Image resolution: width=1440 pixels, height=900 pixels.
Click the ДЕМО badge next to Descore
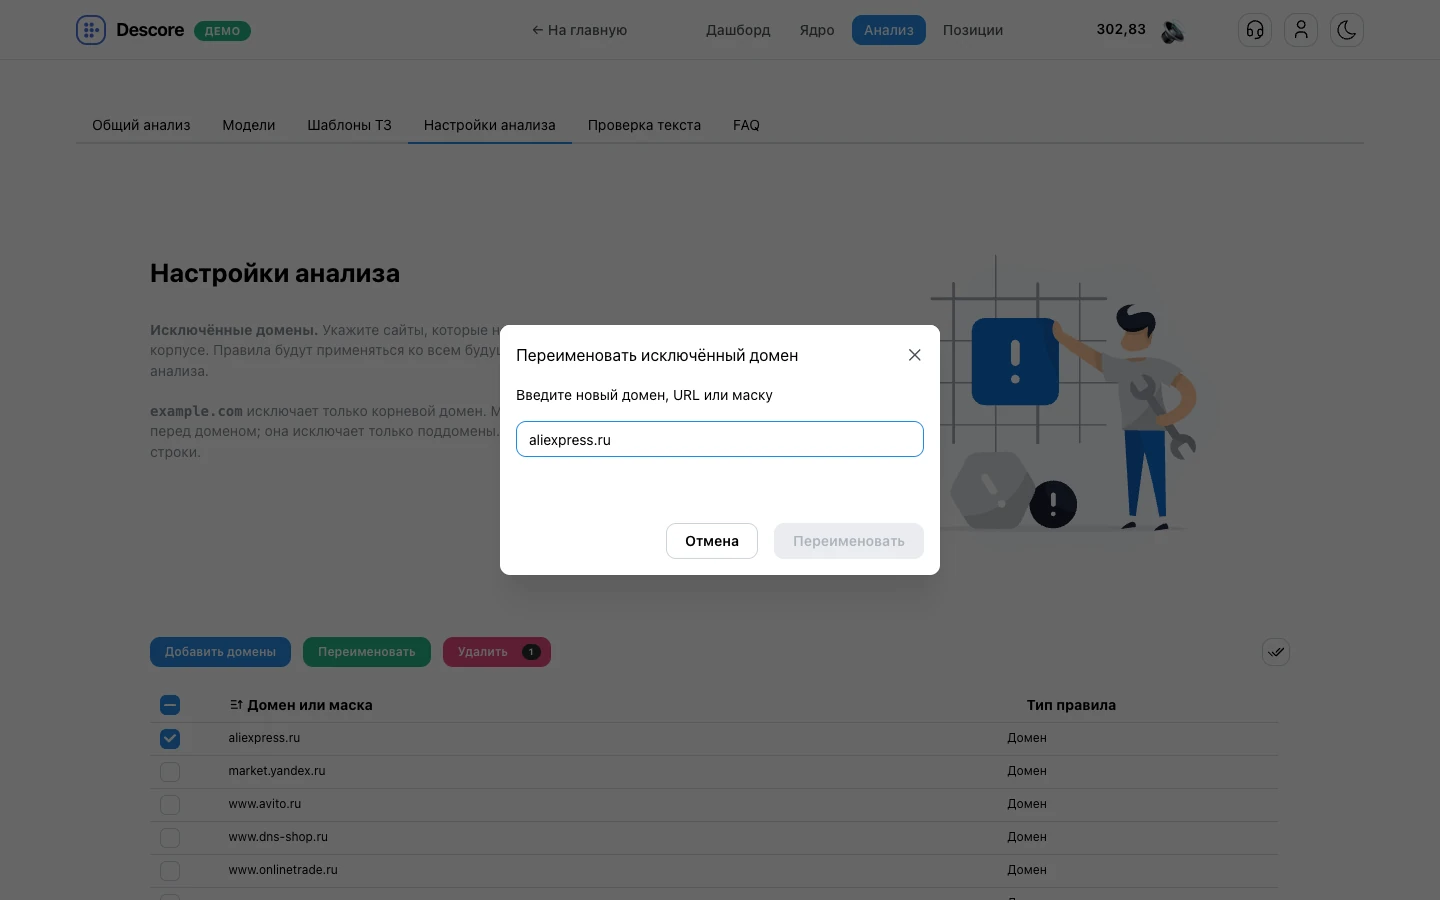[x=222, y=31]
